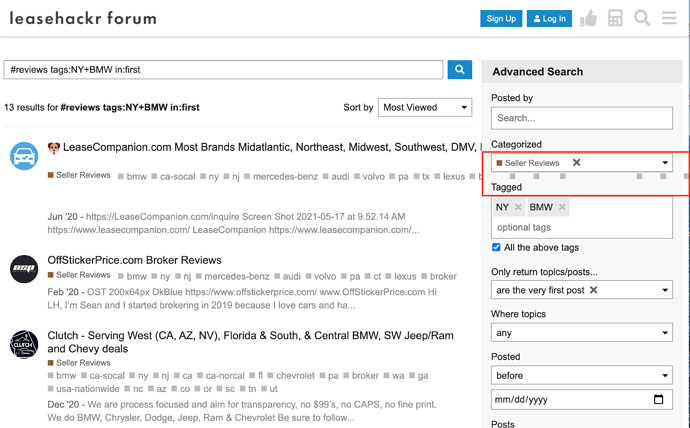This screenshot has width=690, height=428.
Task: Remove the BMW tag chip
Action: [x=562, y=207]
